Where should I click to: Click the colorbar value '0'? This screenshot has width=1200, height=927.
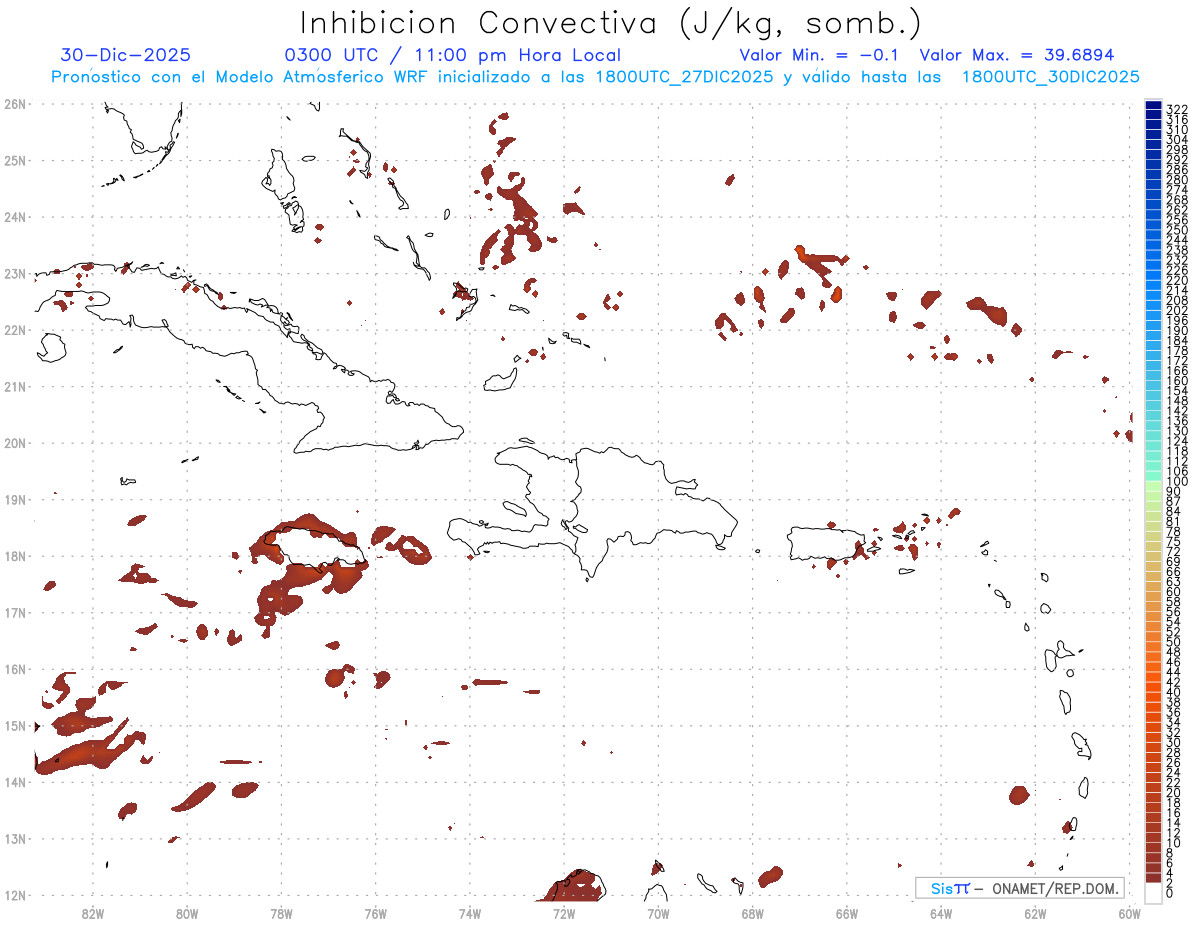click(x=1170, y=893)
